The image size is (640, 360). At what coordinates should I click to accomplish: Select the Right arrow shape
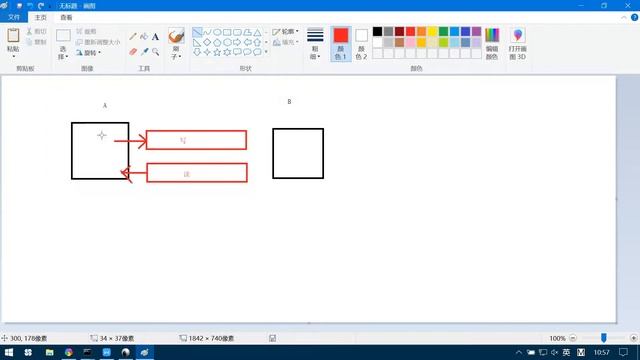tap(237, 42)
